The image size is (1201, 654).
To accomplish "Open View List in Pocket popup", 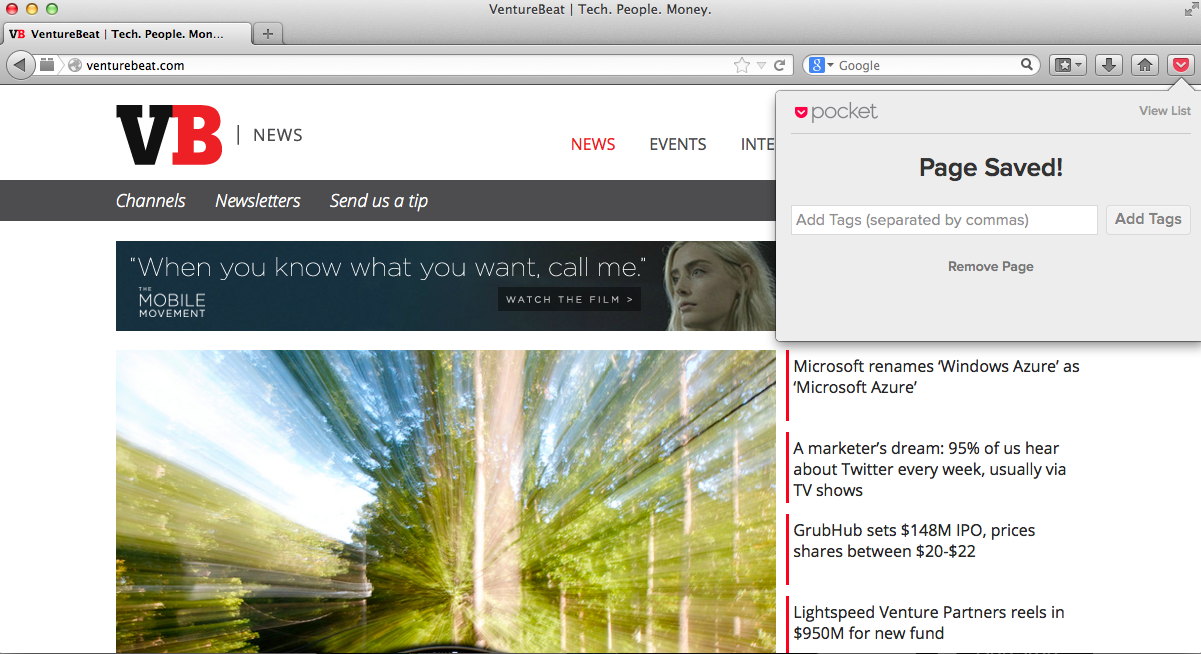I will (x=1165, y=111).
